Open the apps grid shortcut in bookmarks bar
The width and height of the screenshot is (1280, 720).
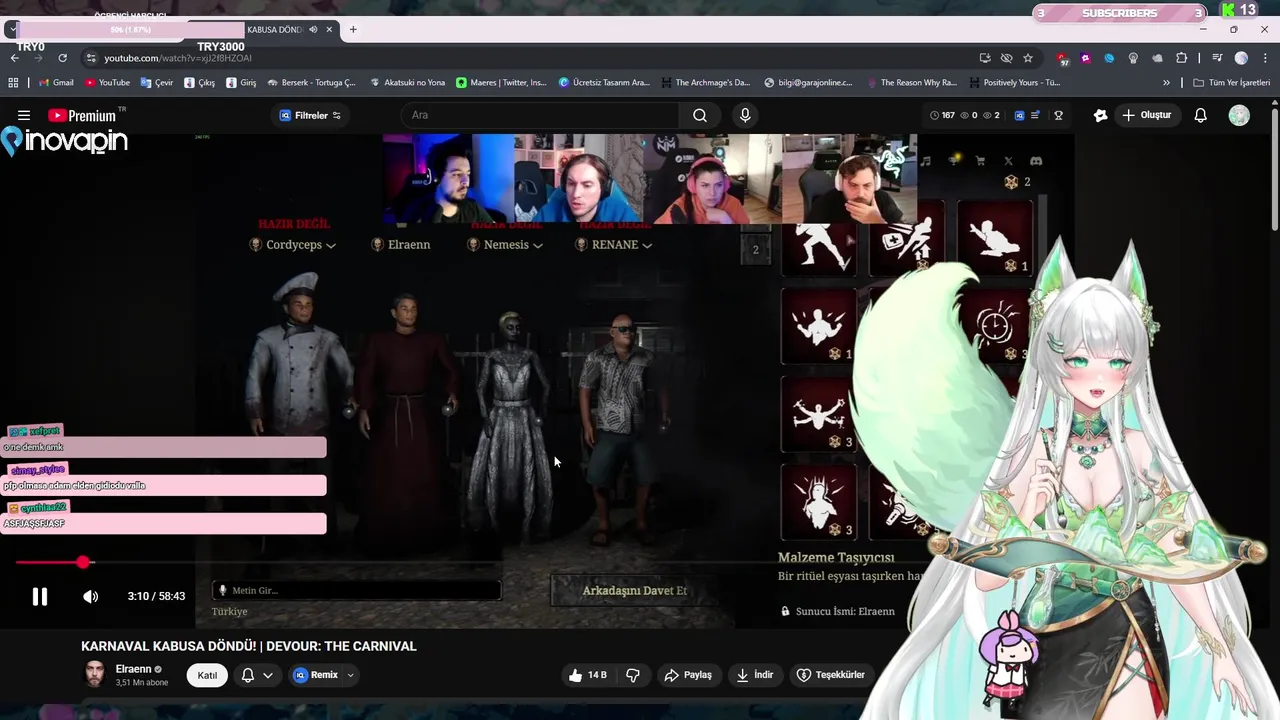[x=14, y=83]
